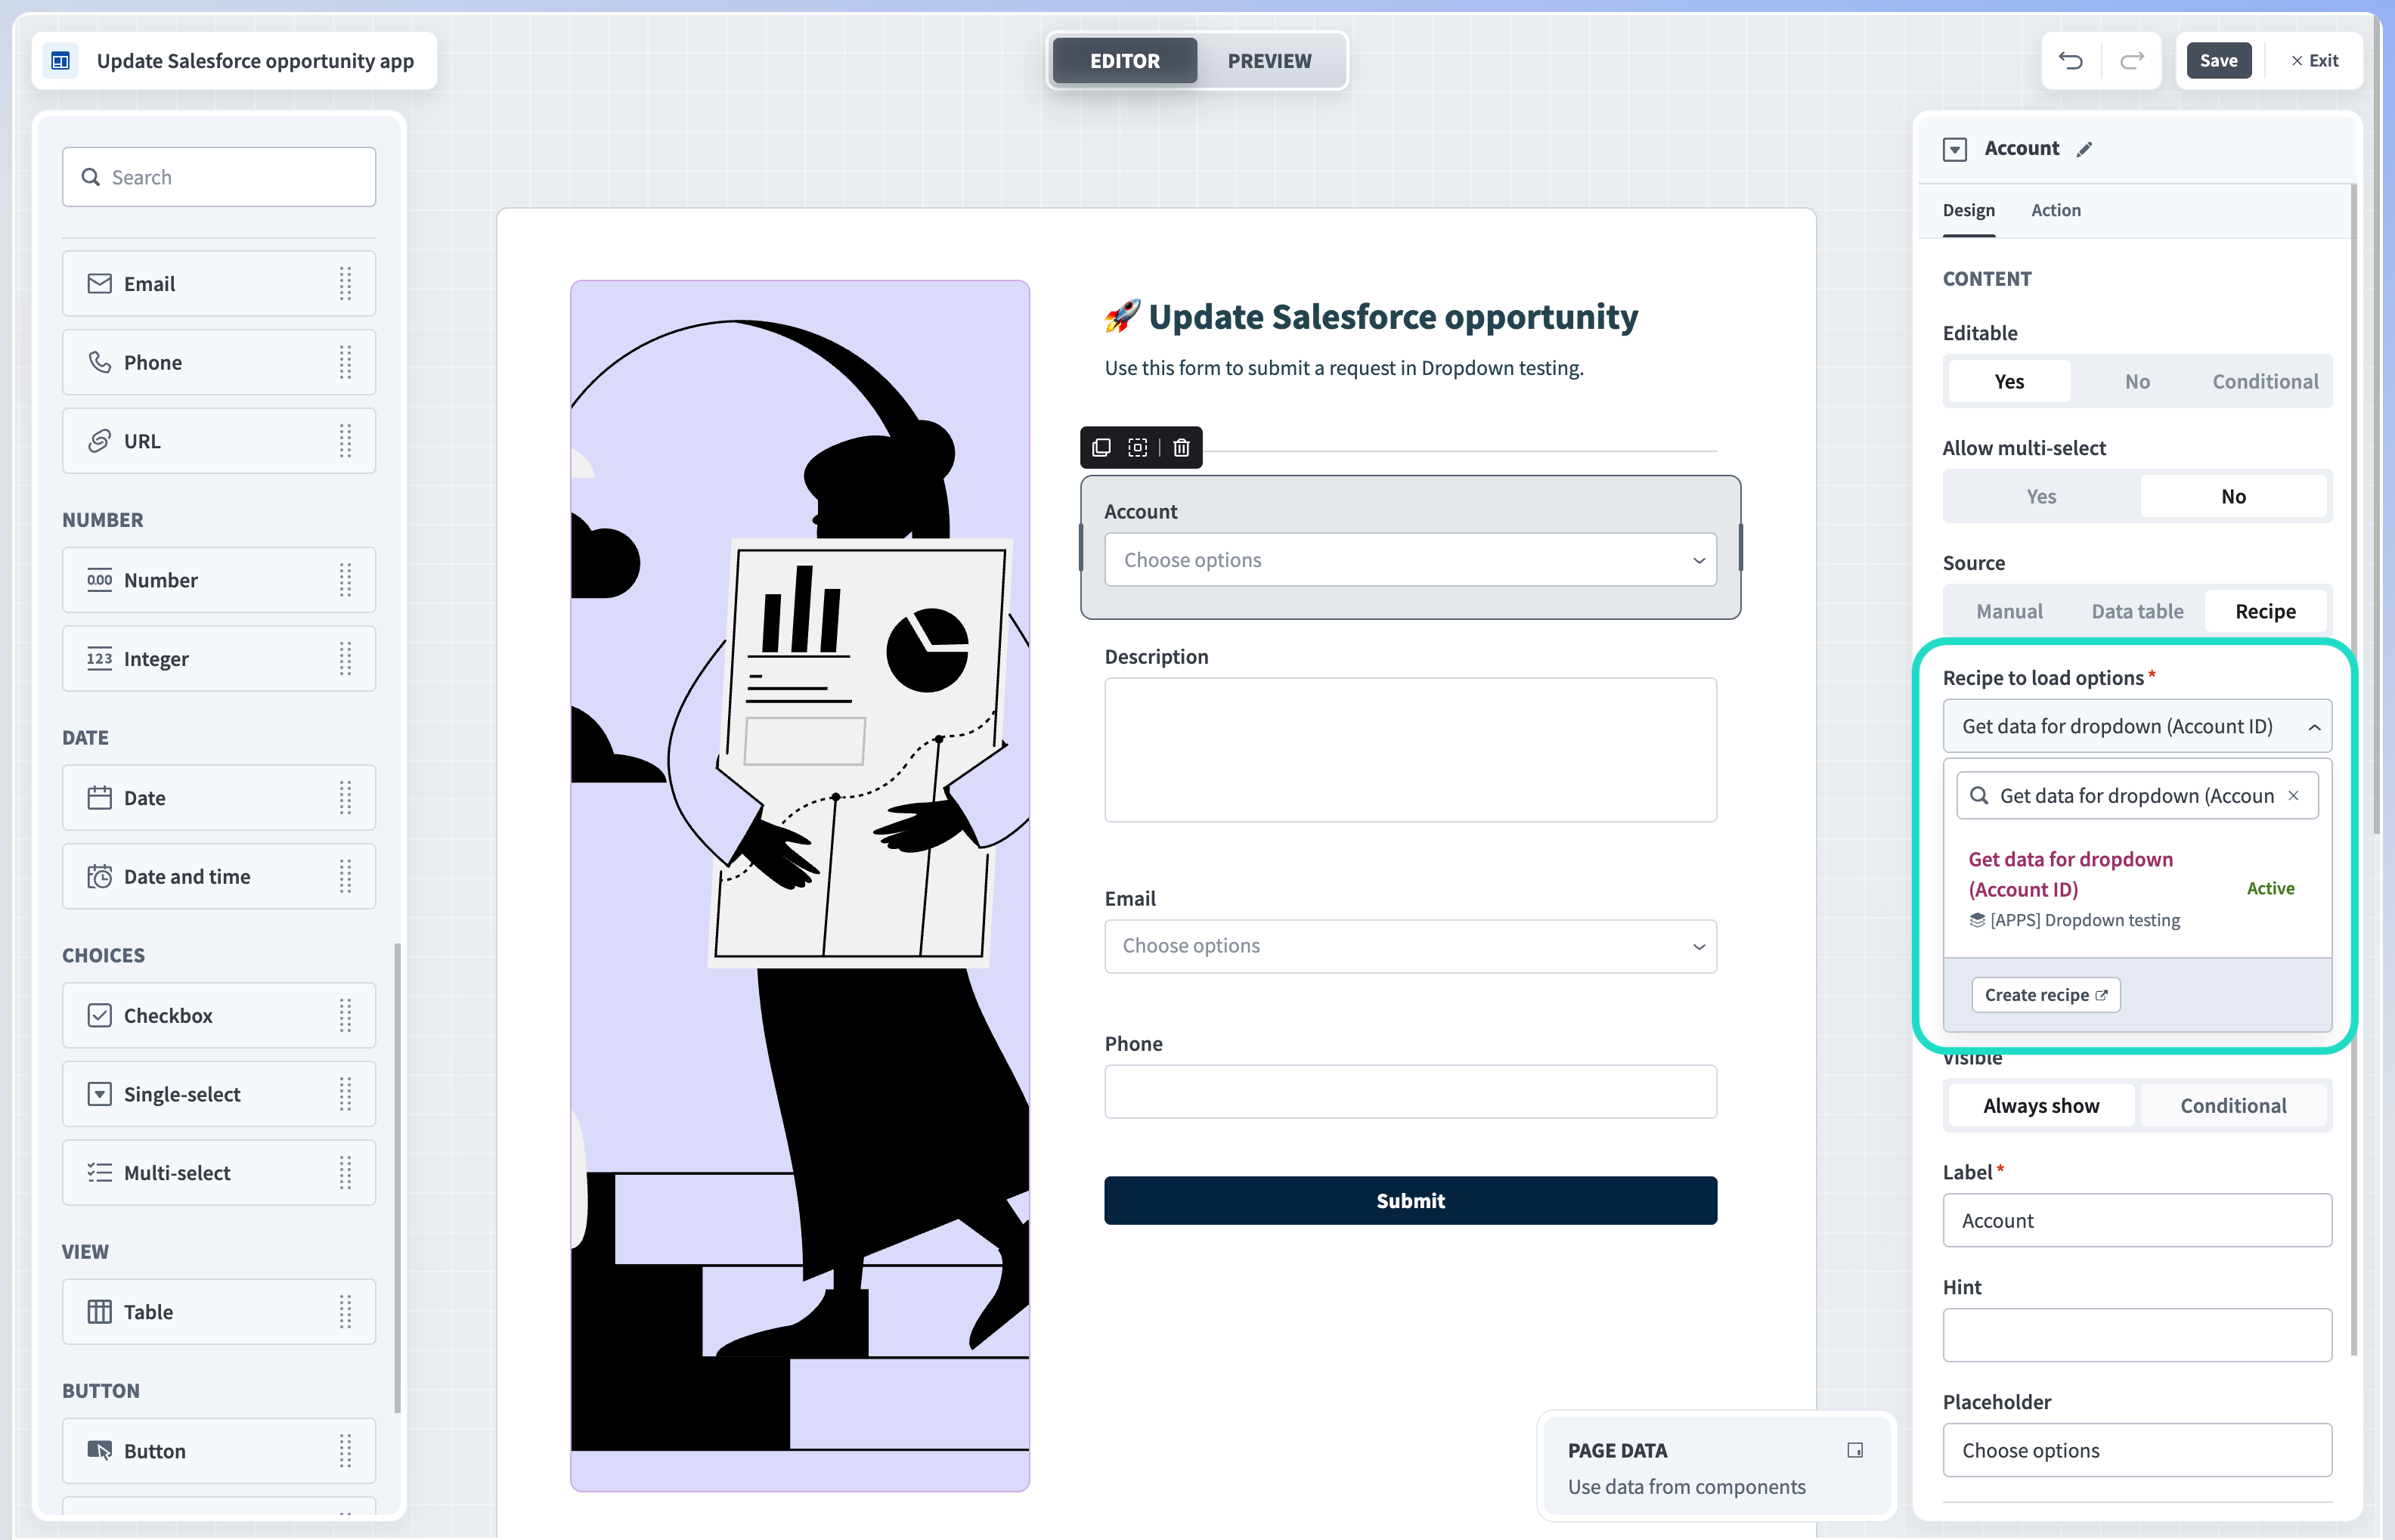2395x1540 pixels.
Task: Click the select-parent icon in component toolbar
Action: click(1138, 447)
